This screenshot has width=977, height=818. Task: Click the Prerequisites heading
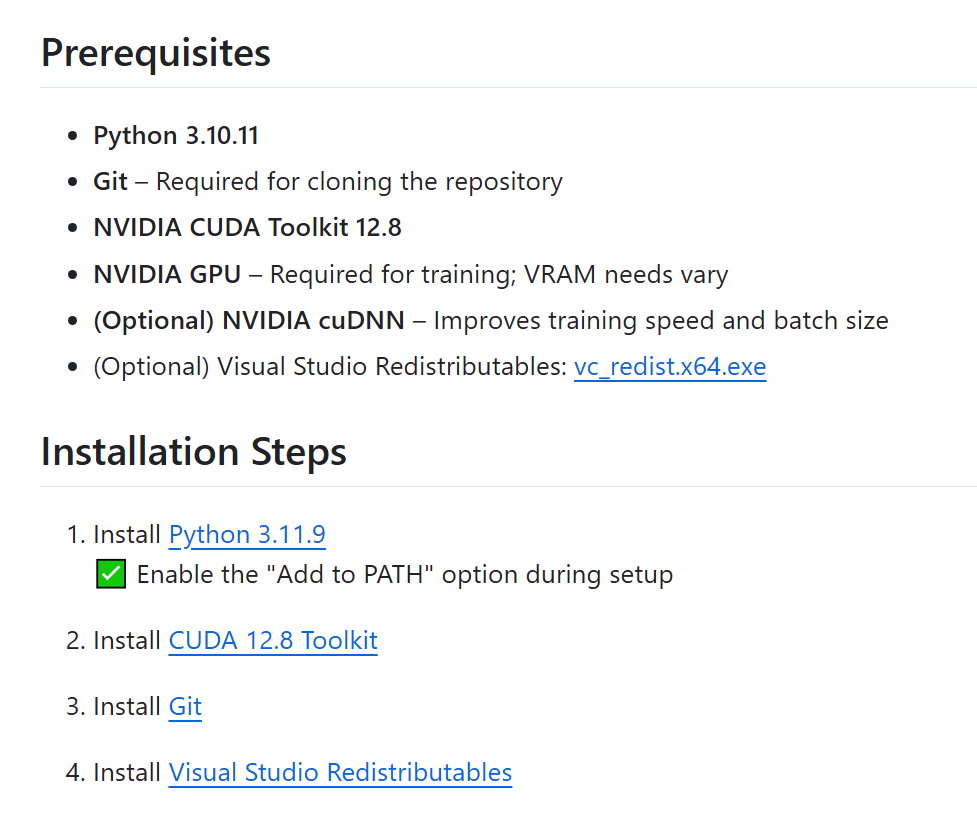[x=156, y=53]
